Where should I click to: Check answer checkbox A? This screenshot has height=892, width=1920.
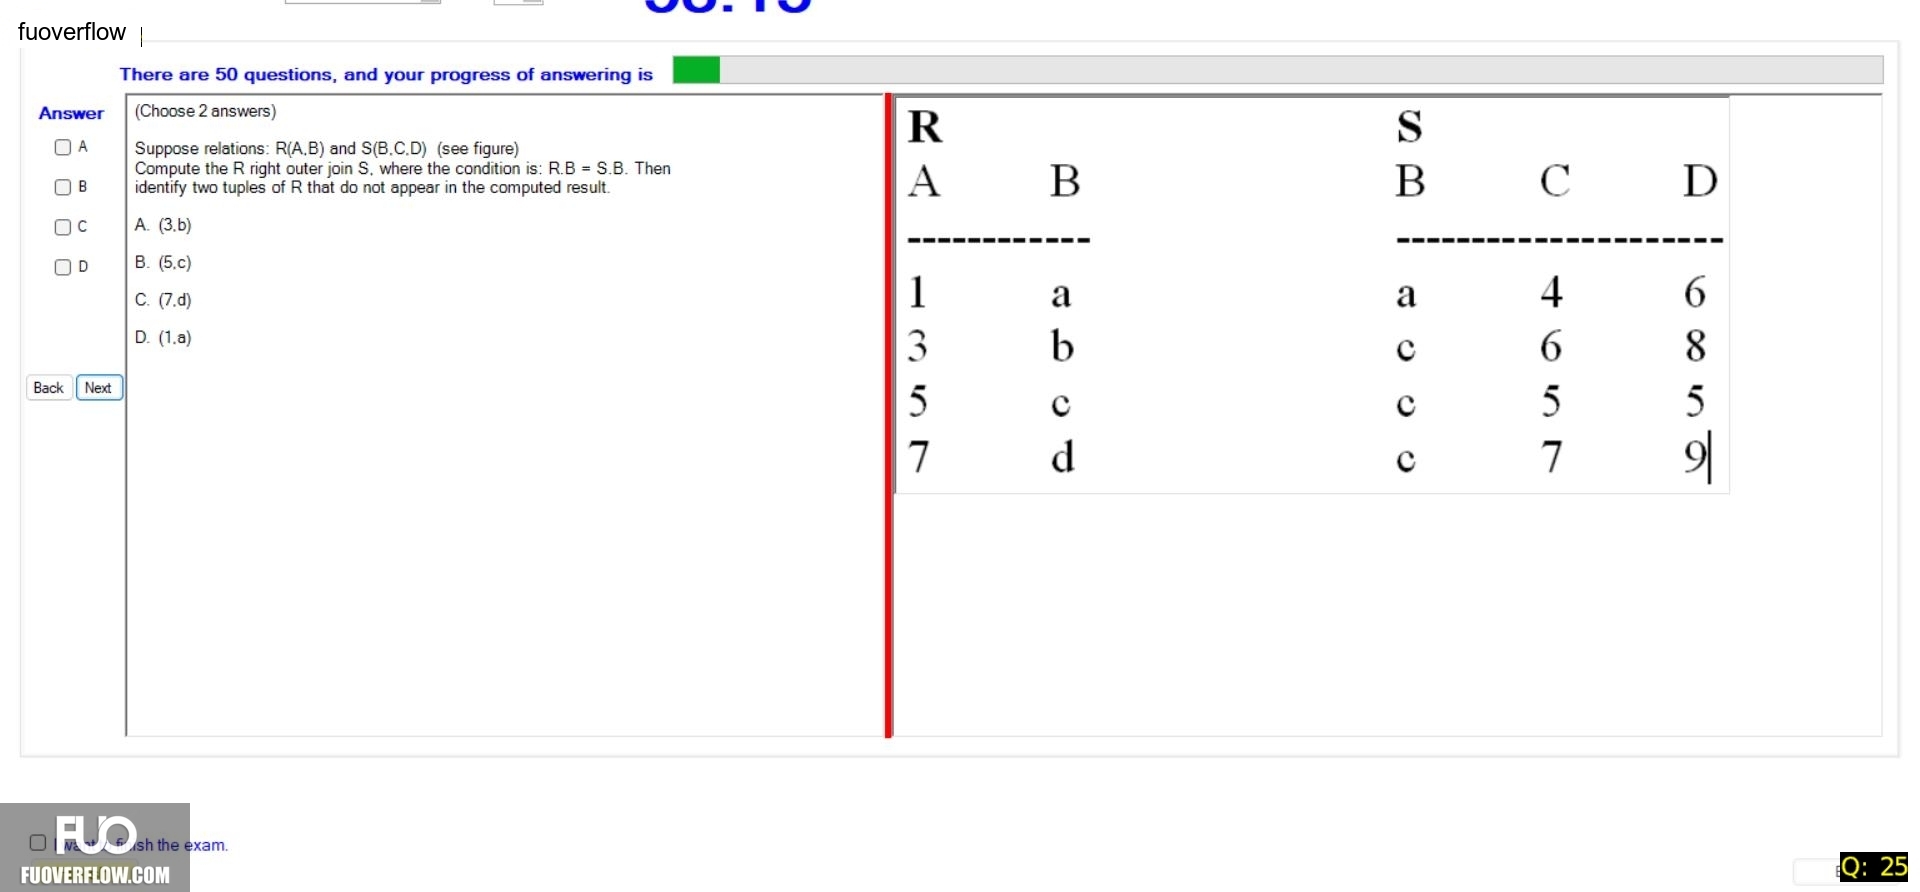click(x=63, y=147)
